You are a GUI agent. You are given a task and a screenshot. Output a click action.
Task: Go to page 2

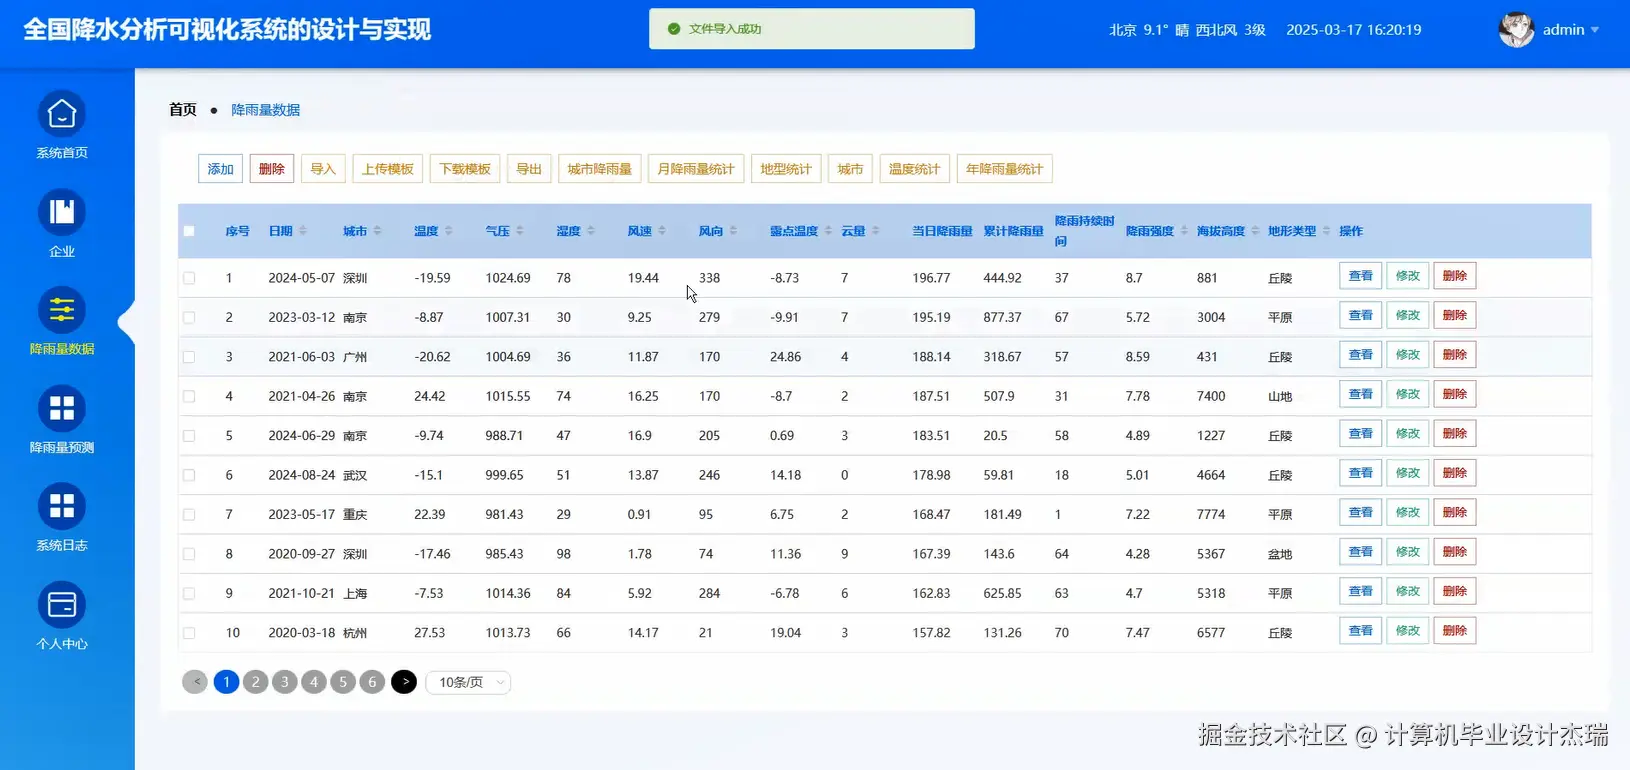point(255,682)
